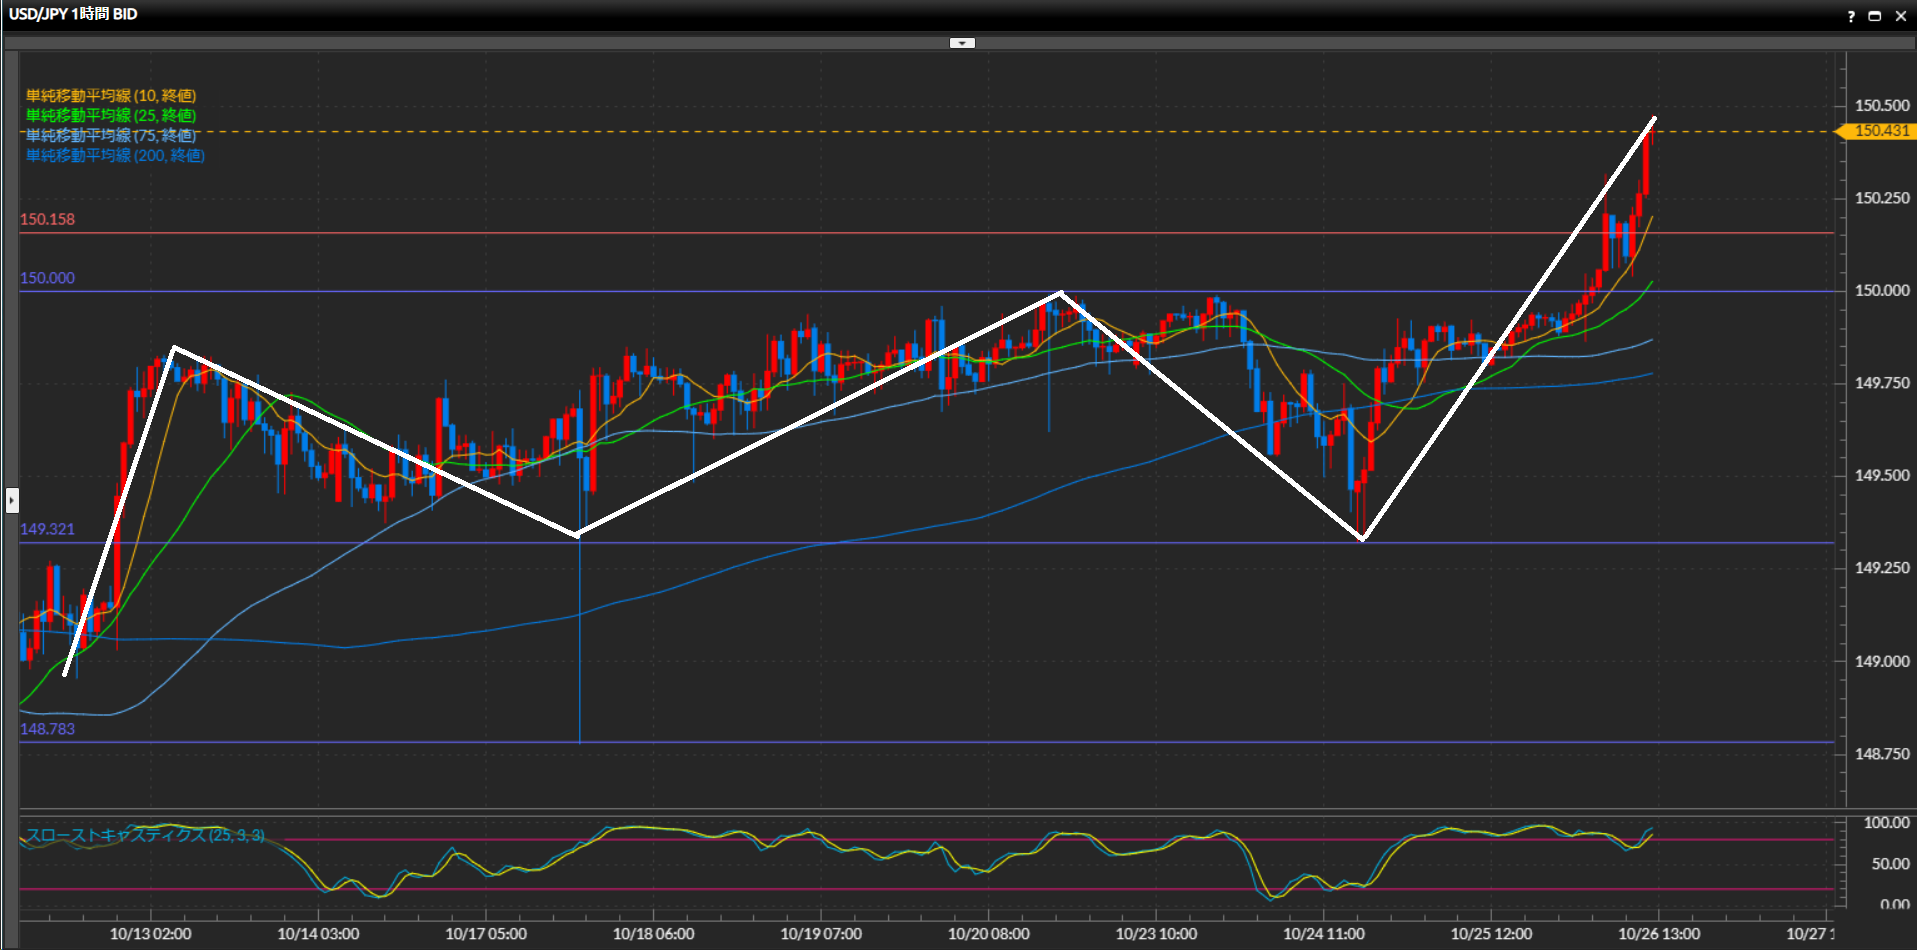
Task: Select the 単純移動平均線 (75, 終値) indicator label
Action: 111,135
